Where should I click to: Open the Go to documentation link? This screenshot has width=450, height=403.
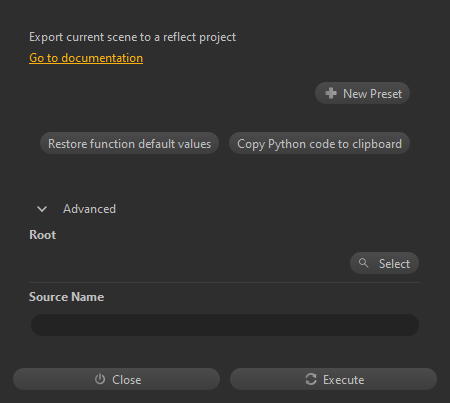tap(86, 58)
